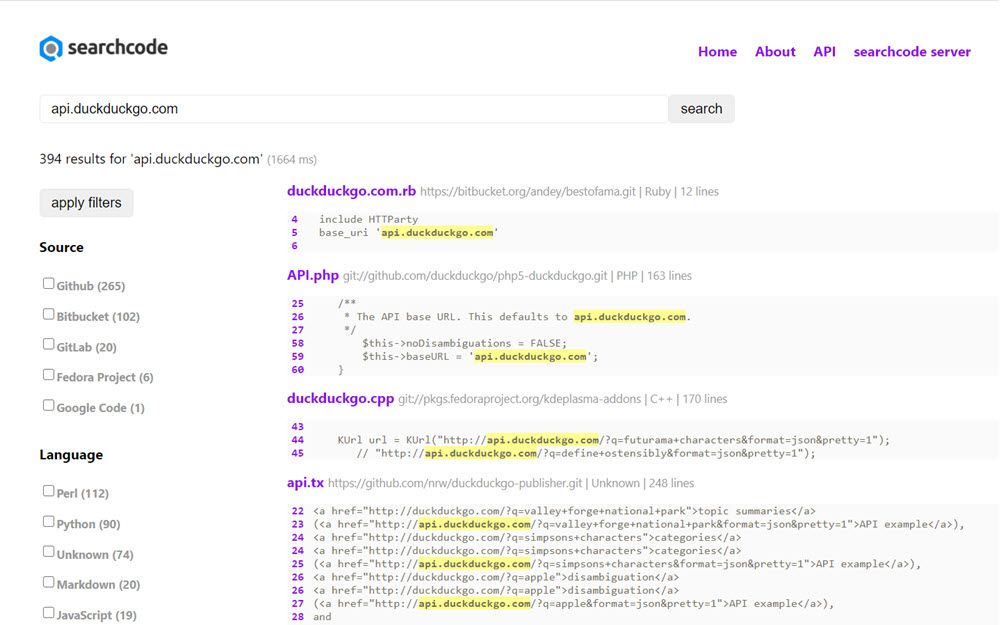The image size is (1000, 625).
Task: Click the searchcode logo icon
Action: (x=51, y=48)
